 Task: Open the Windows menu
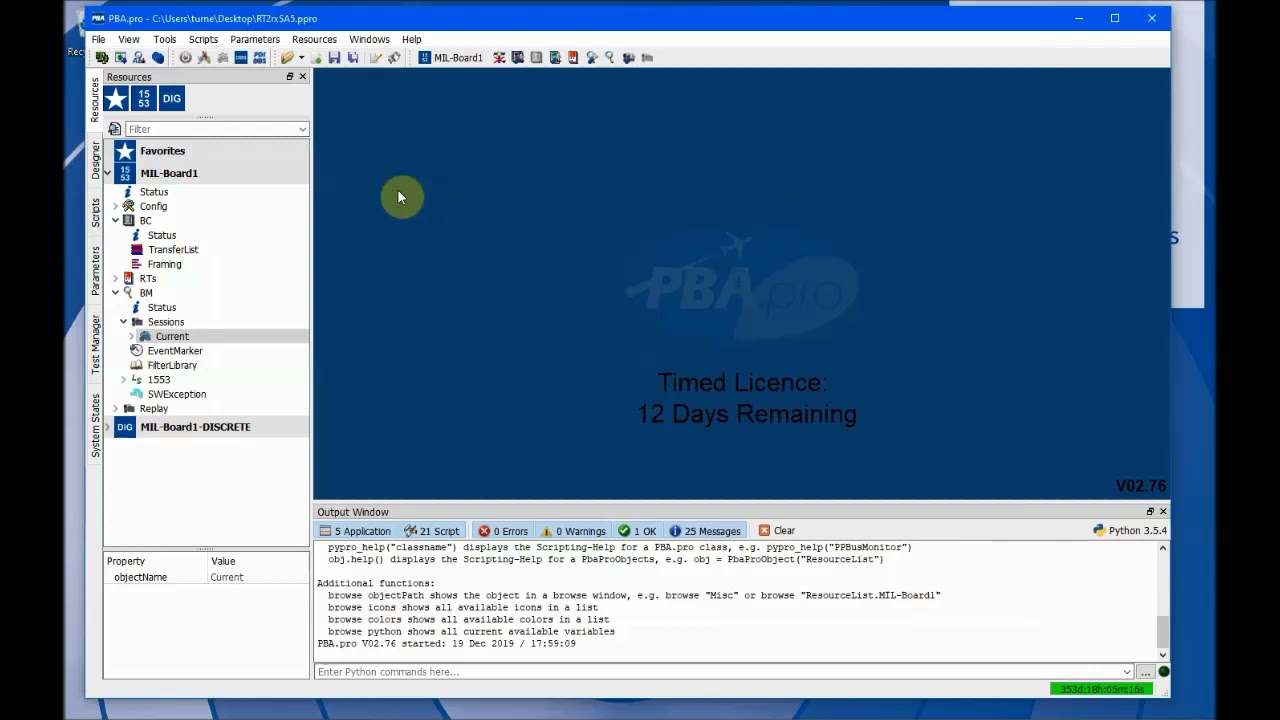click(x=369, y=39)
